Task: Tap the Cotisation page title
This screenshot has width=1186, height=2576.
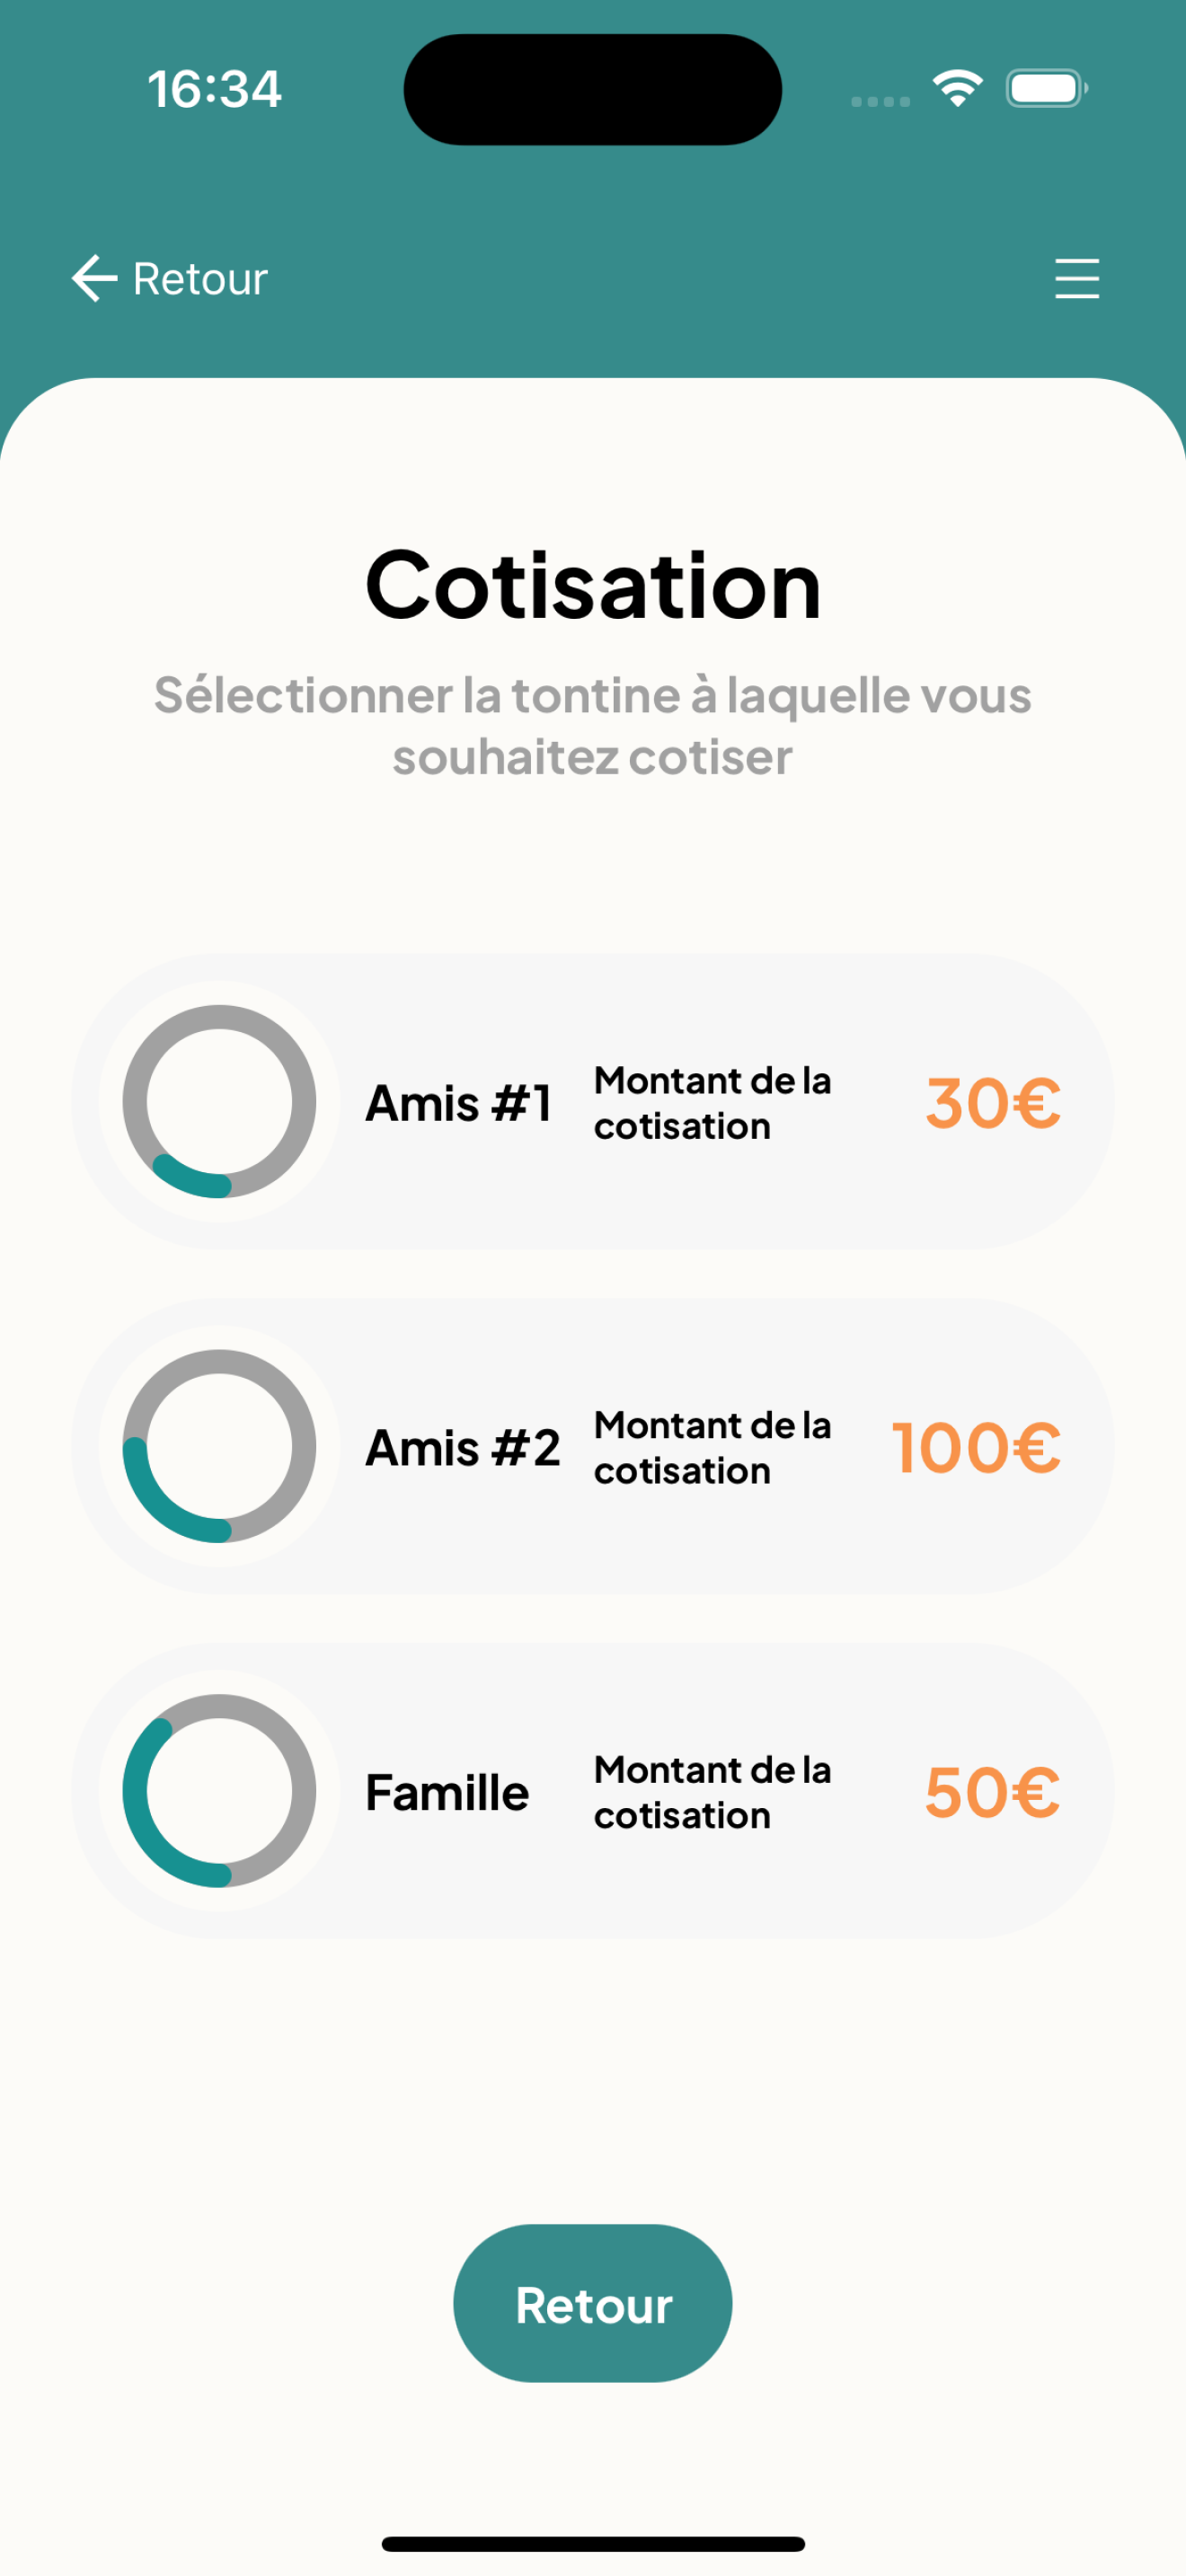Action: point(593,585)
